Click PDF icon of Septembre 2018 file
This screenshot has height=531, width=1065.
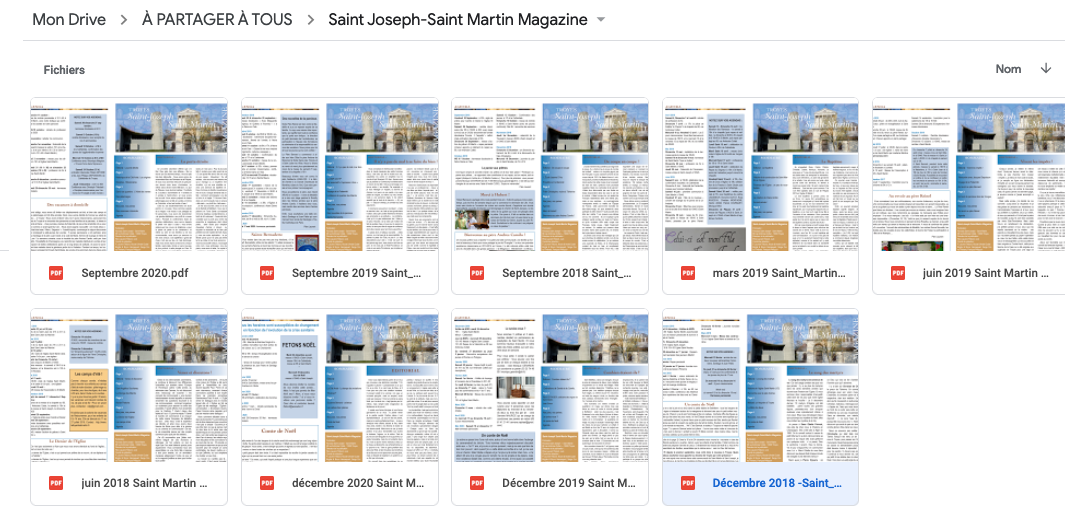(477, 273)
